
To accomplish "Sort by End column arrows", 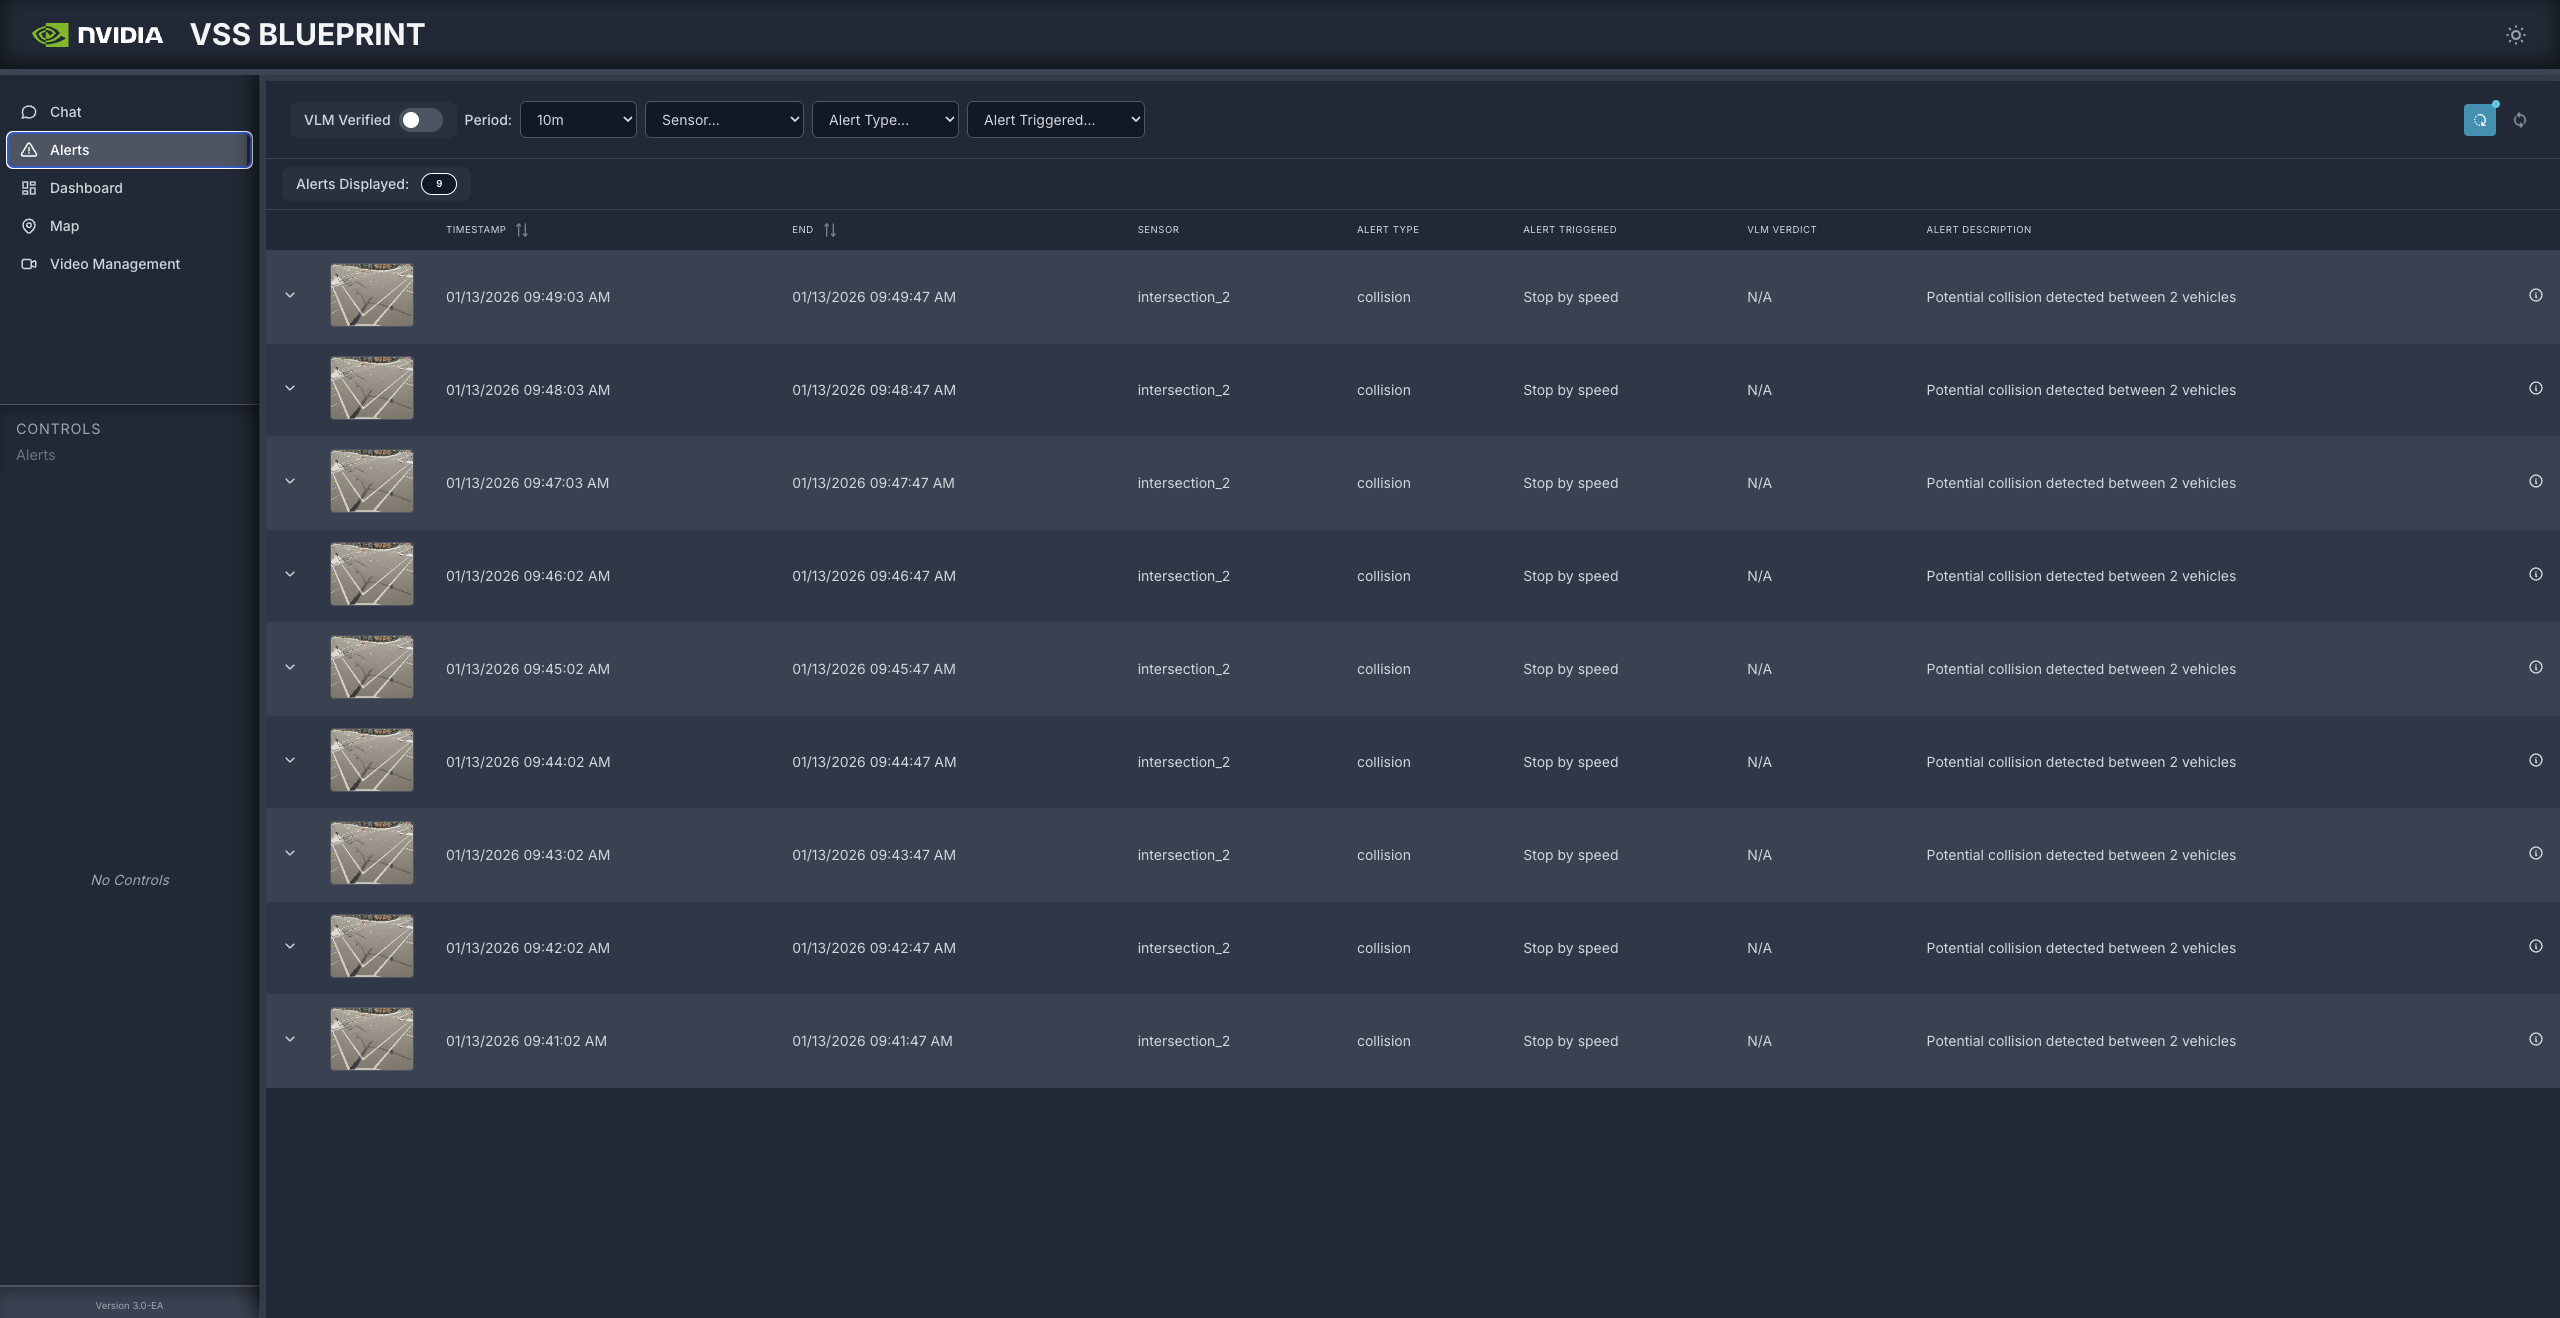I will [x=829, y=230].
